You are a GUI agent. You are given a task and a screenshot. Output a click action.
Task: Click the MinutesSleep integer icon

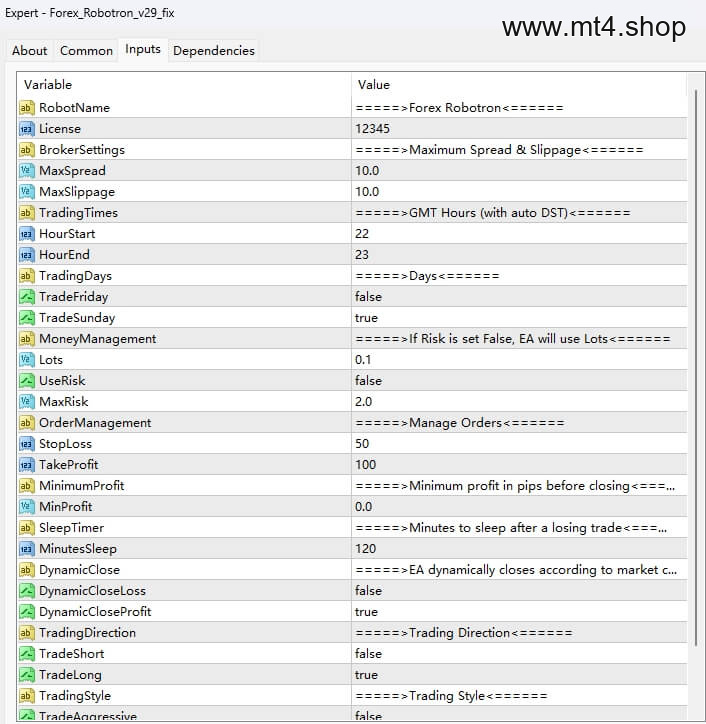point(27,549)
